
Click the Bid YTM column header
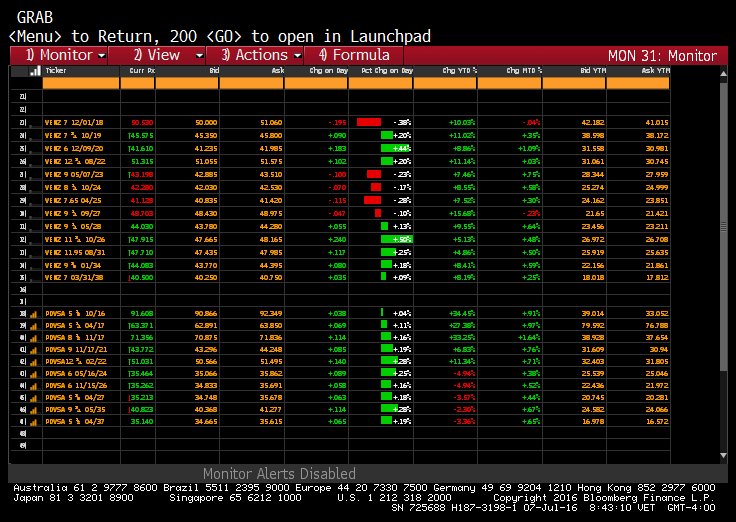click(x=593, y=70)
